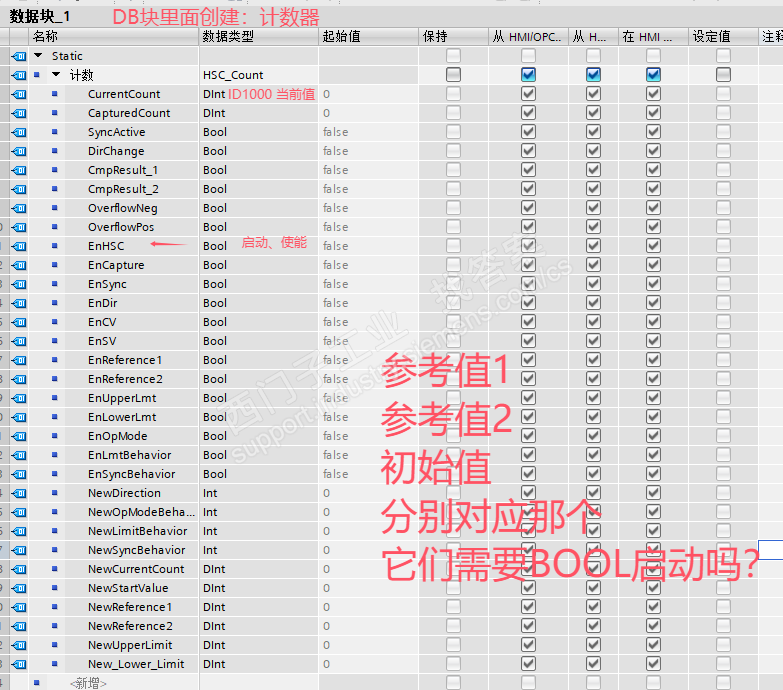This screenshot has height=690, width=783.
Task: Uncheck HMI/OPC accessible for EnHSC row
Action: click(x=528, y=245)
